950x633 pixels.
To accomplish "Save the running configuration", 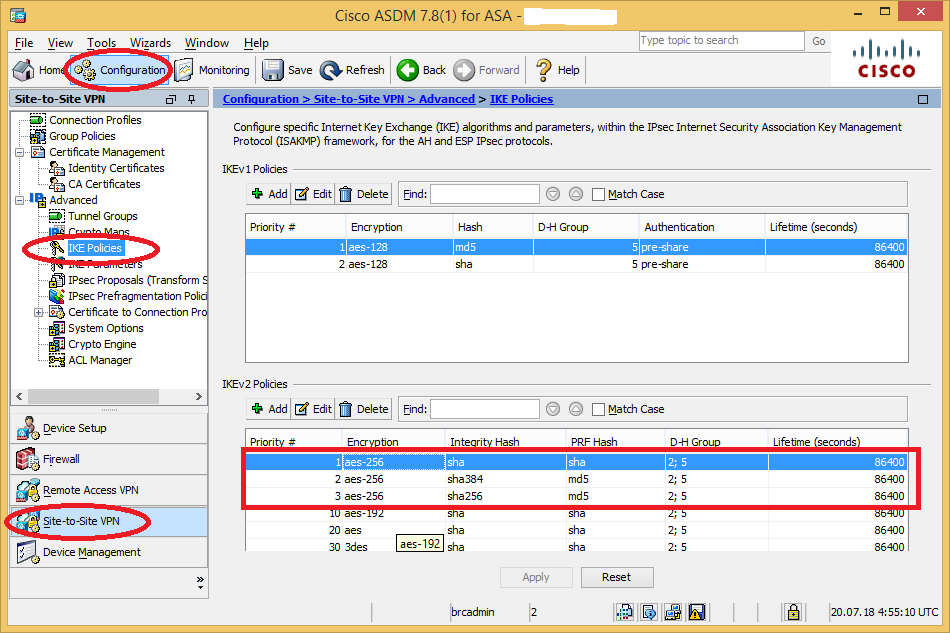I will coord(286,70).
